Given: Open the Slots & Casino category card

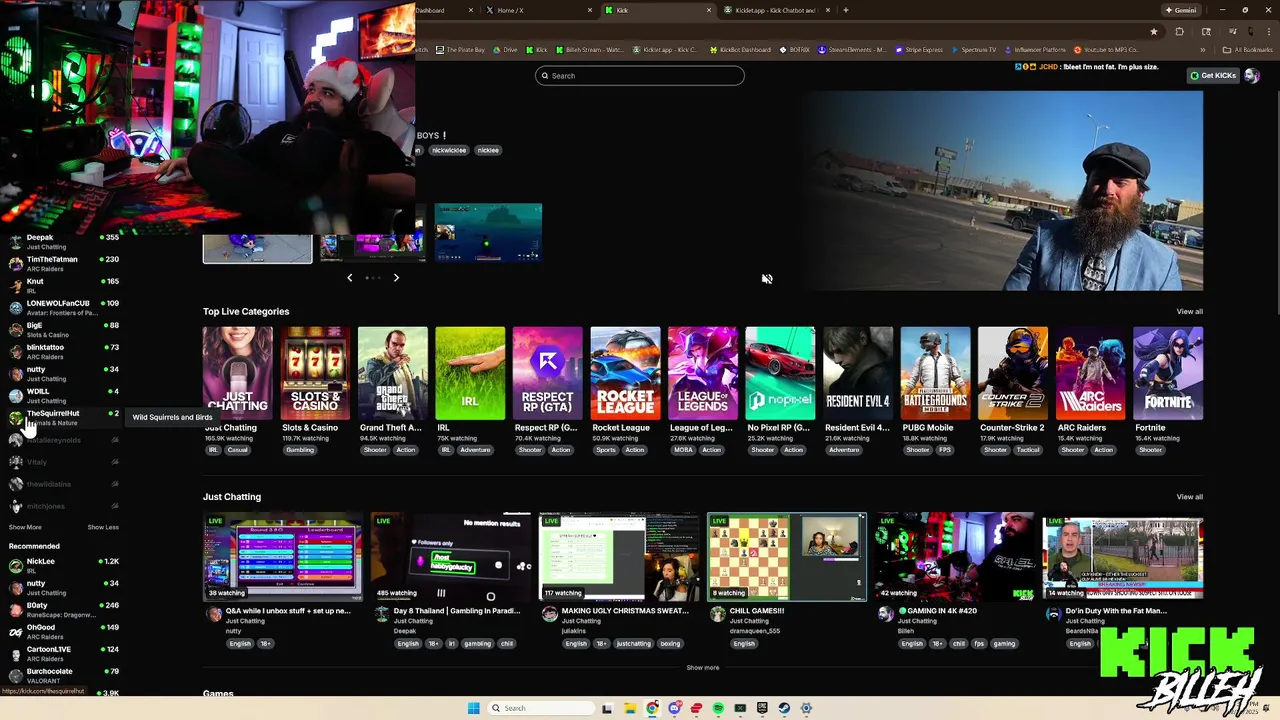Looking at the screenshot, I should click(315, 373).
